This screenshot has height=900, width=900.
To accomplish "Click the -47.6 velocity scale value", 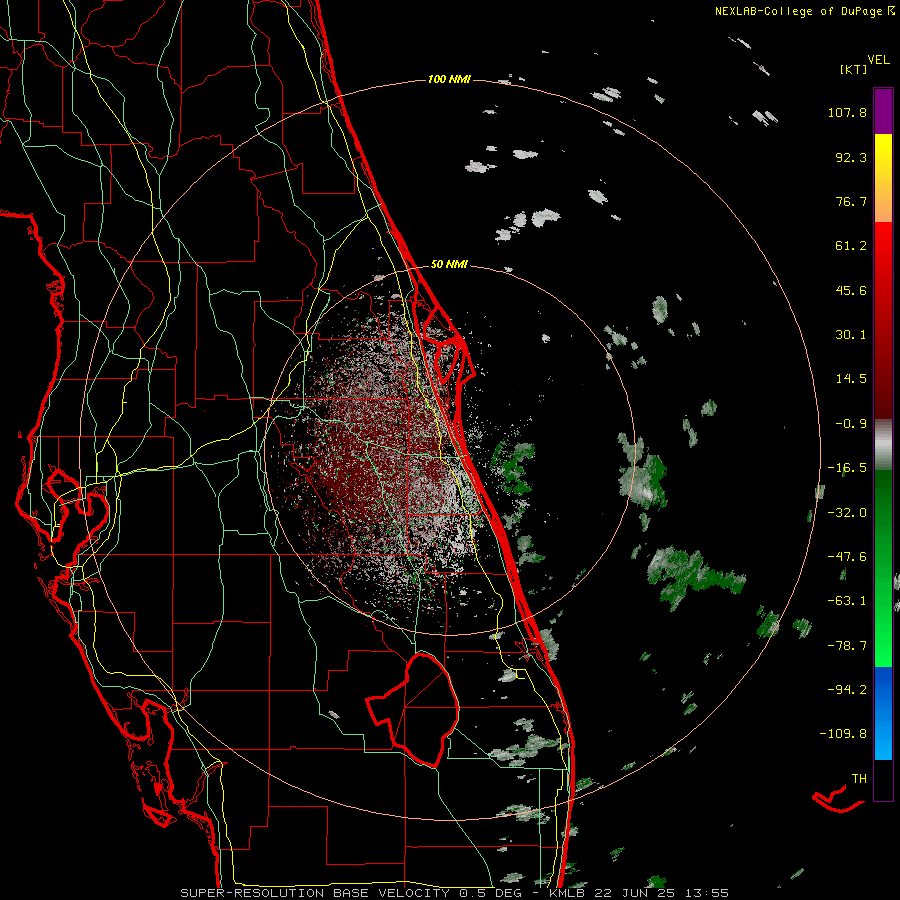I will pos(847,557).
